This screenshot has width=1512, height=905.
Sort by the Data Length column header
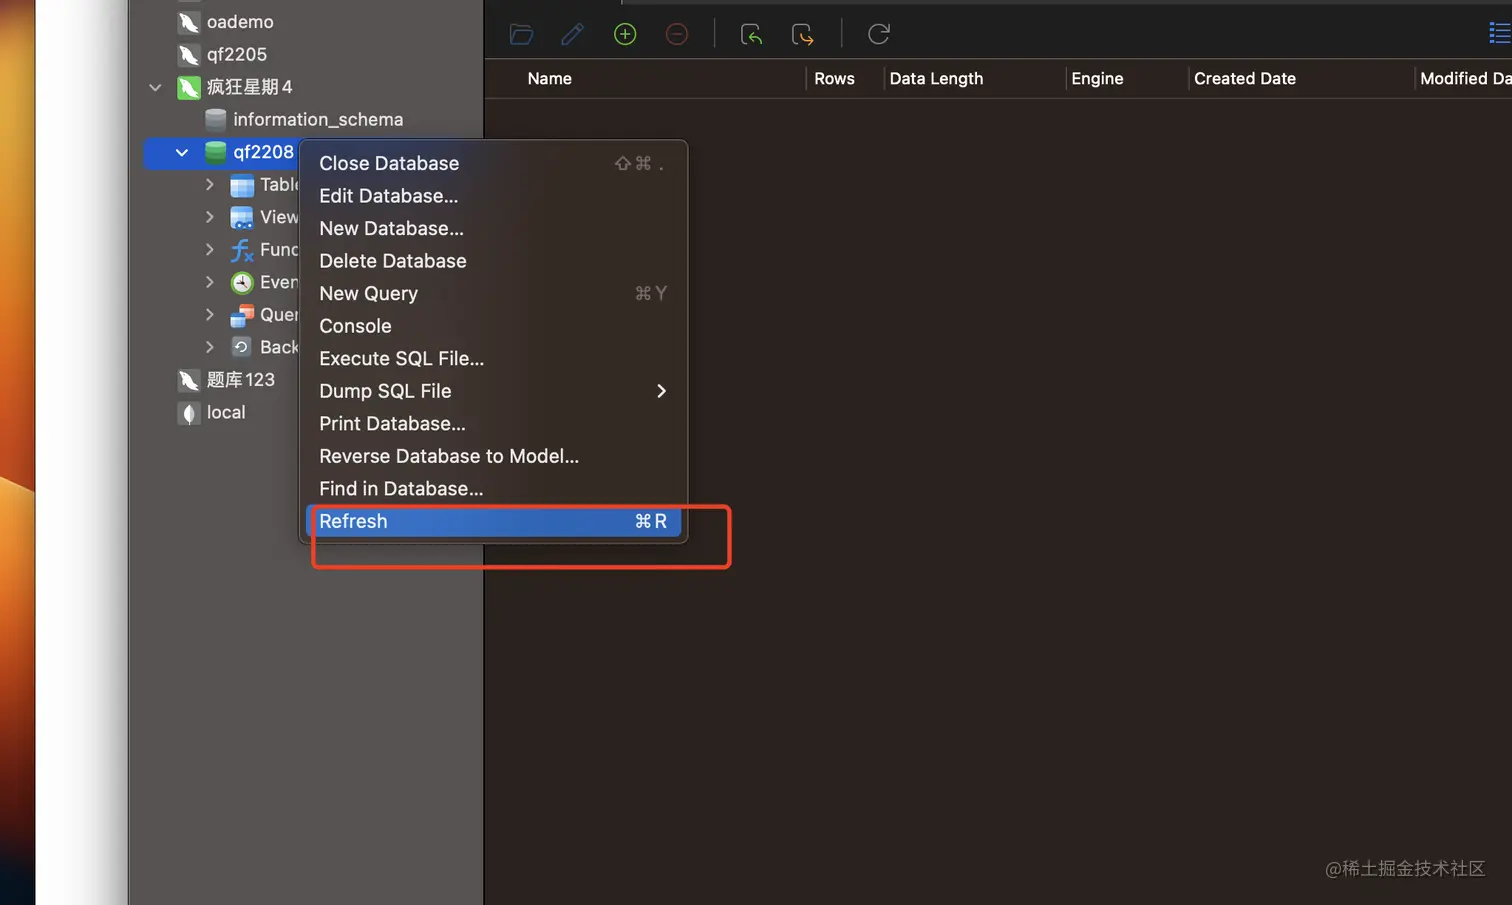936,79
